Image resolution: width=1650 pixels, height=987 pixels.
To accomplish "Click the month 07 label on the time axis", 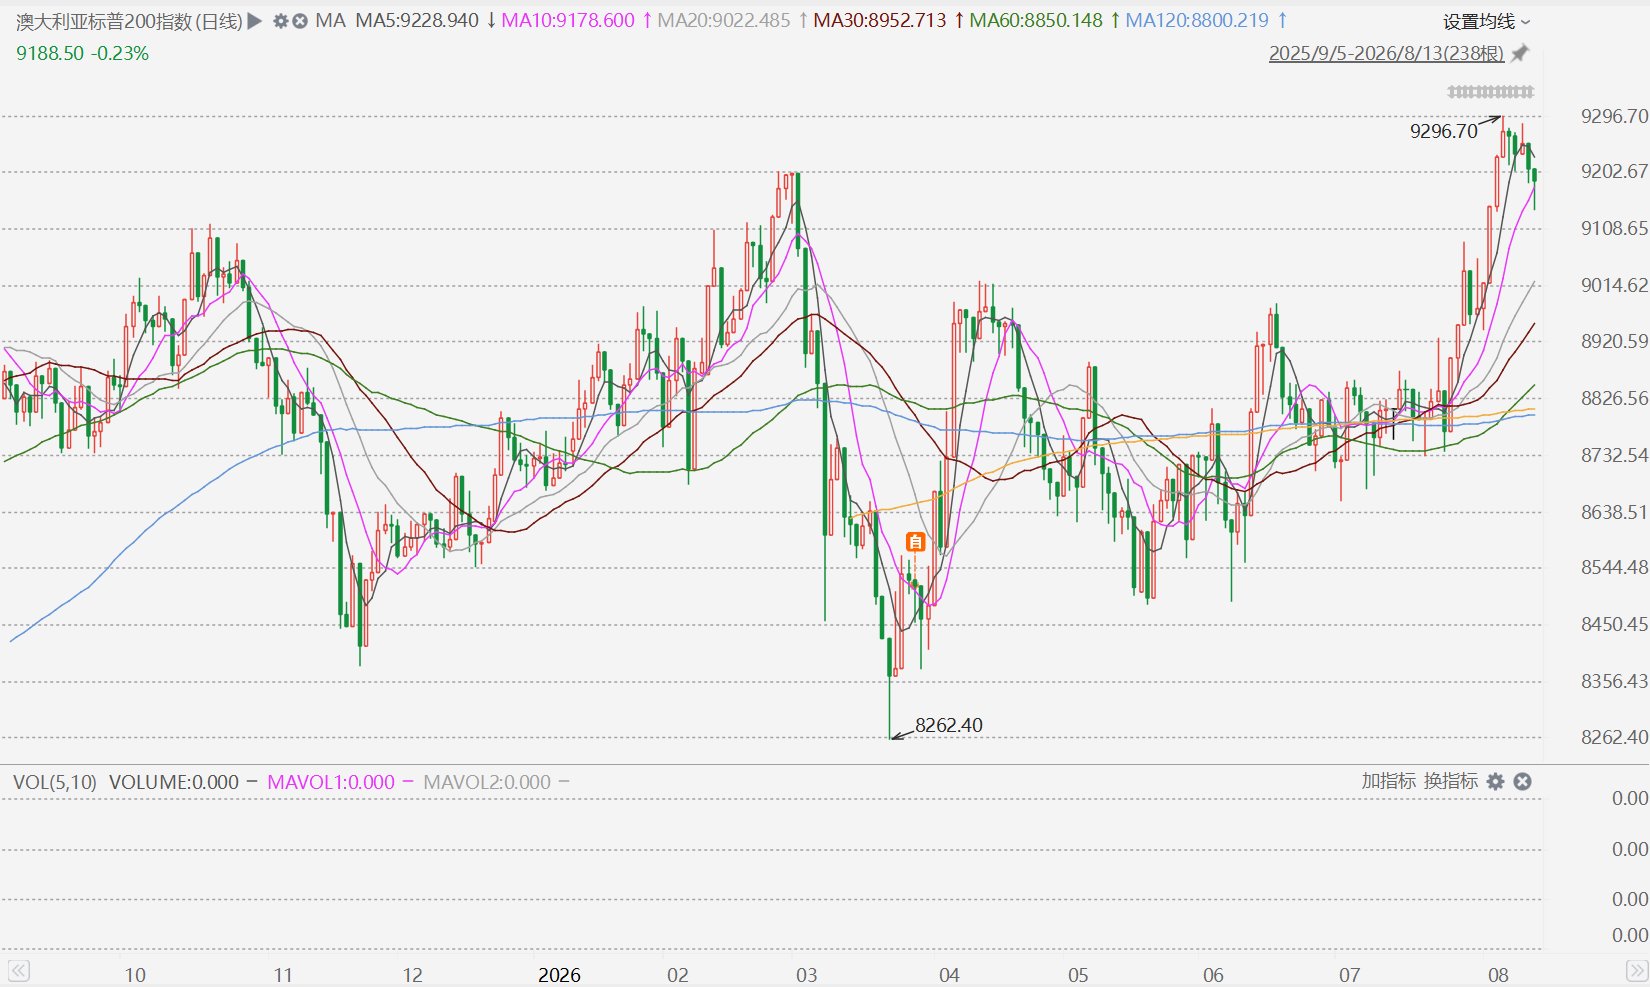I will [x=1350, y=975].
